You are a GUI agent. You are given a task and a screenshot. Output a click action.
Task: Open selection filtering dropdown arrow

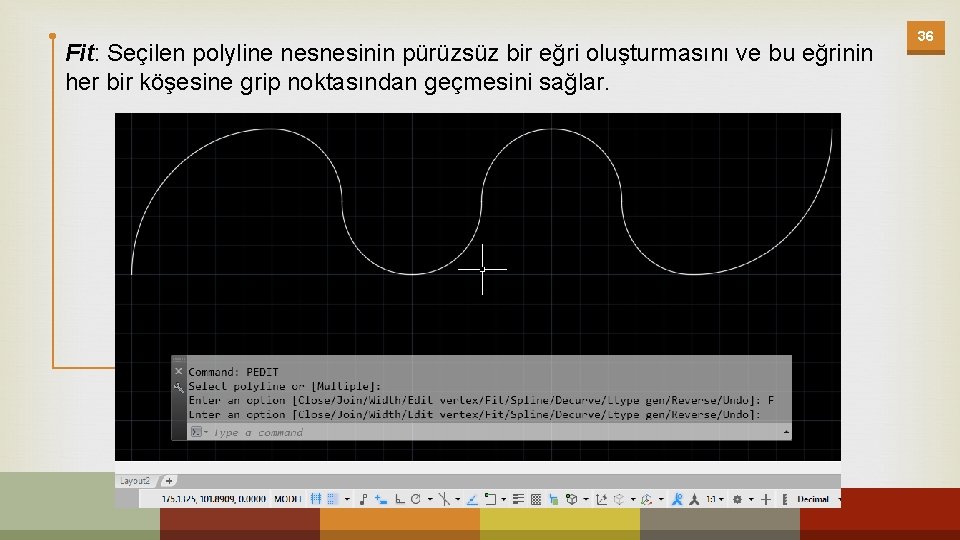pyautogui.click(x=633, y=500)
